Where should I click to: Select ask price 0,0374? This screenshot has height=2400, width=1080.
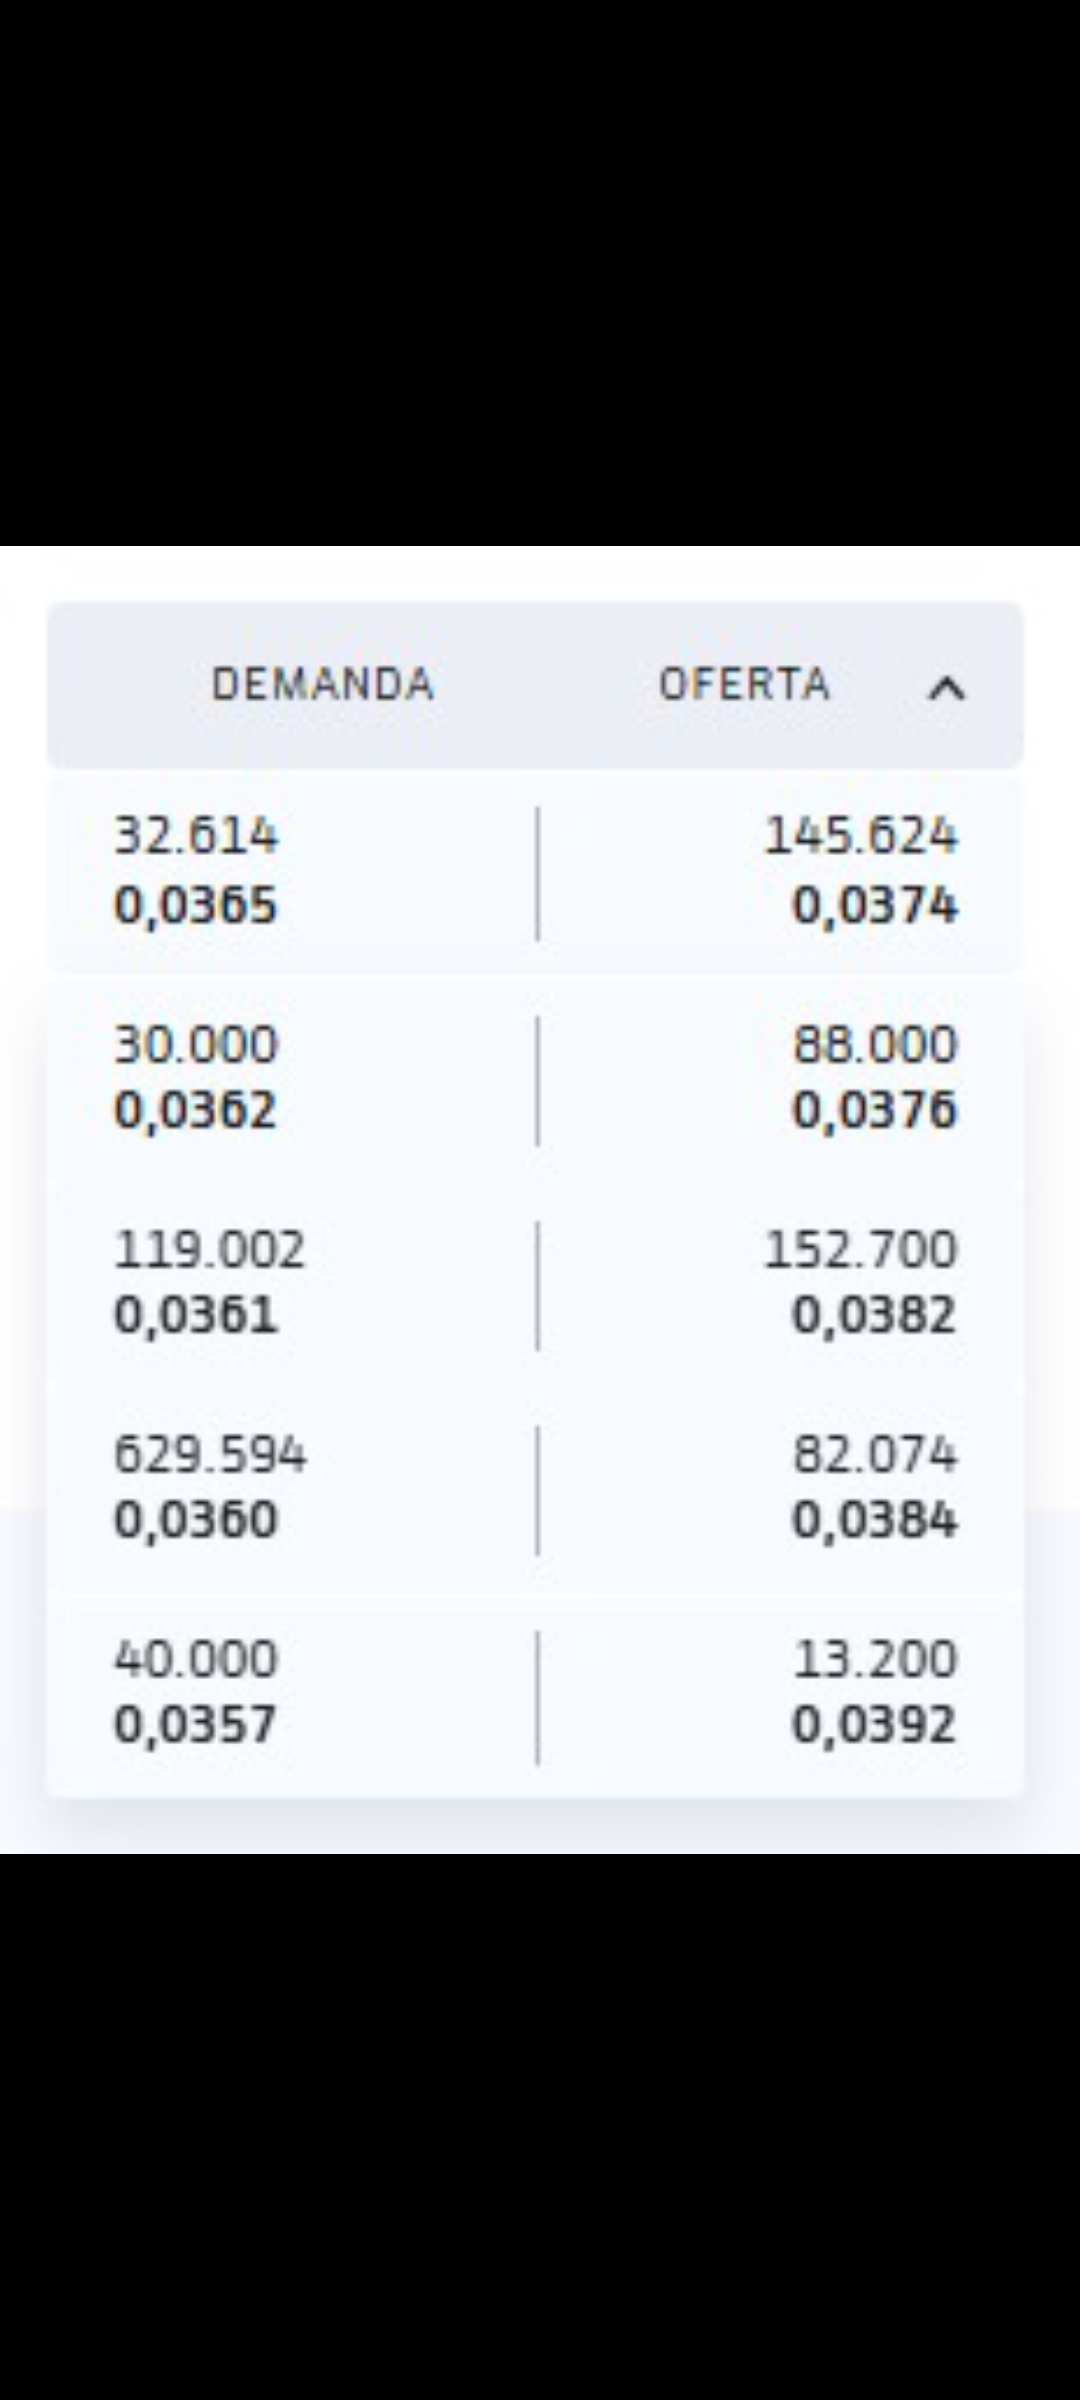pyautogui.click(x=875, y=906)
